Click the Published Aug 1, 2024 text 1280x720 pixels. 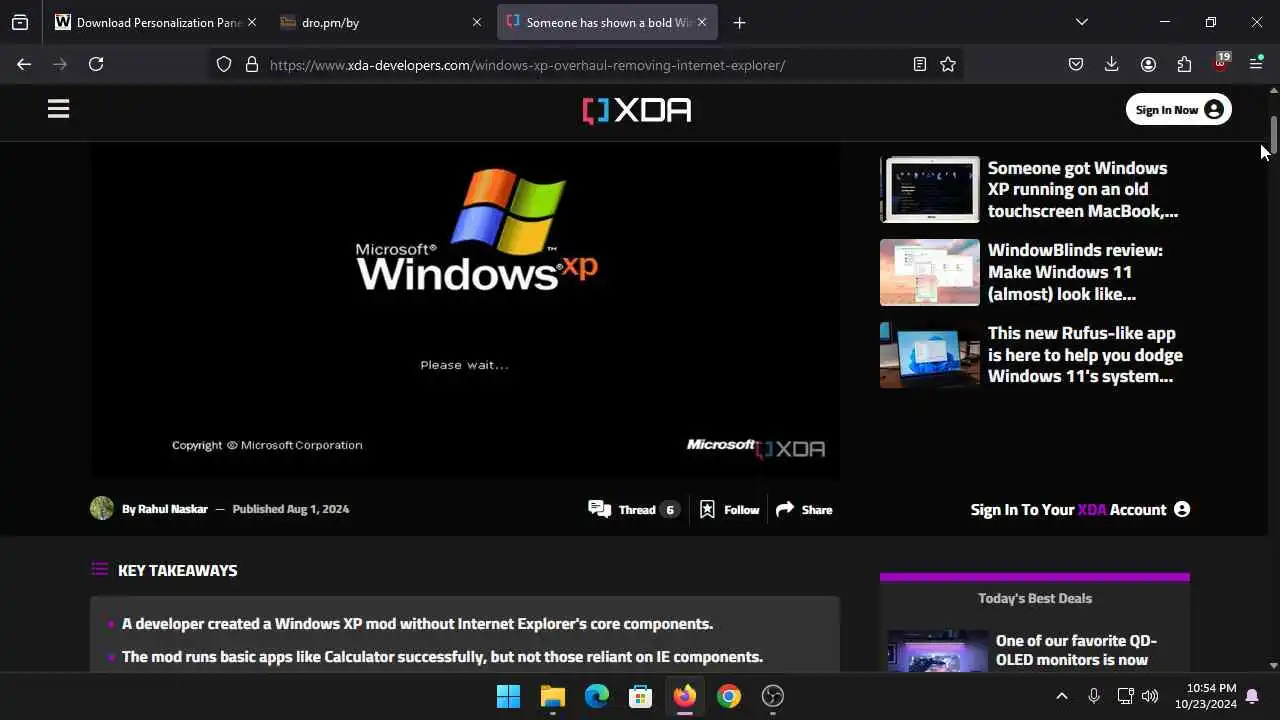coord(291,509)
